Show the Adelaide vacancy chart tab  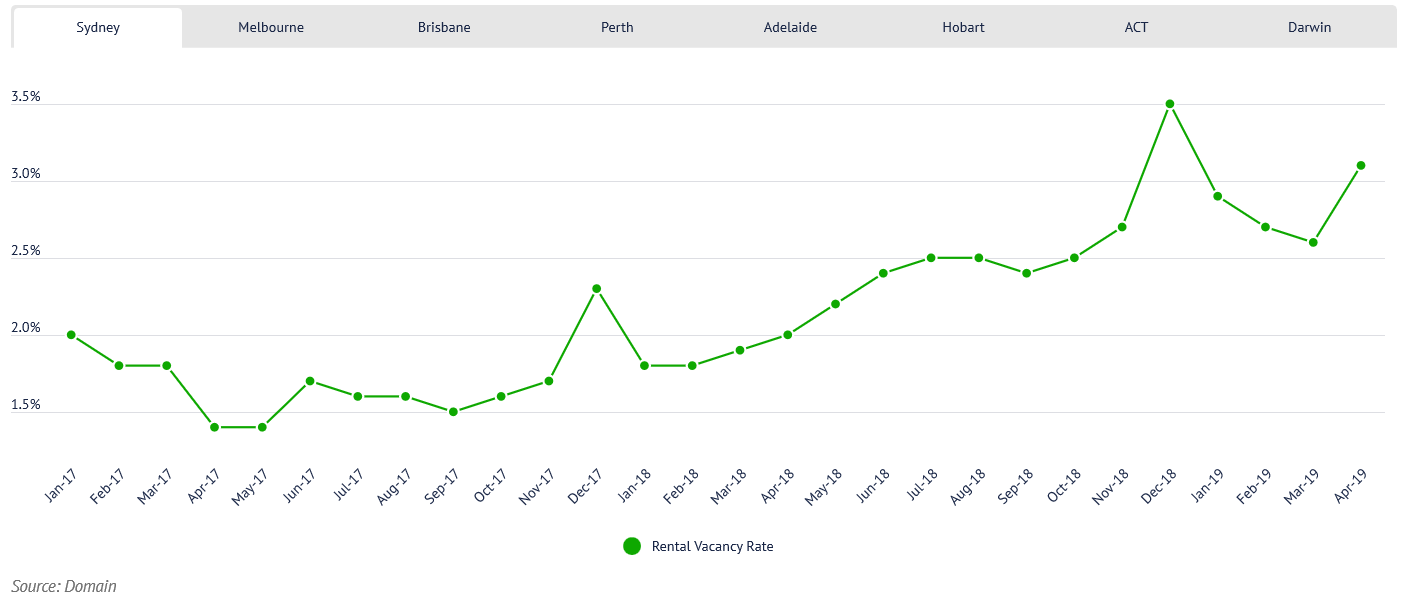click(x=790, y=27)
